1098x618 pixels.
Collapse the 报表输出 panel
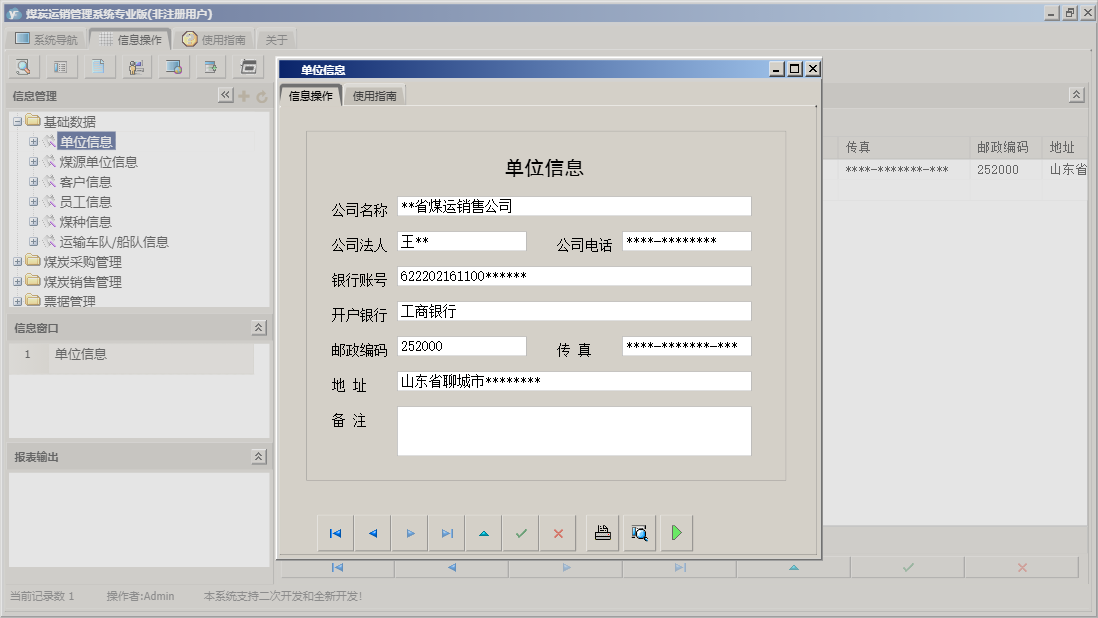[x=258, y=456]
